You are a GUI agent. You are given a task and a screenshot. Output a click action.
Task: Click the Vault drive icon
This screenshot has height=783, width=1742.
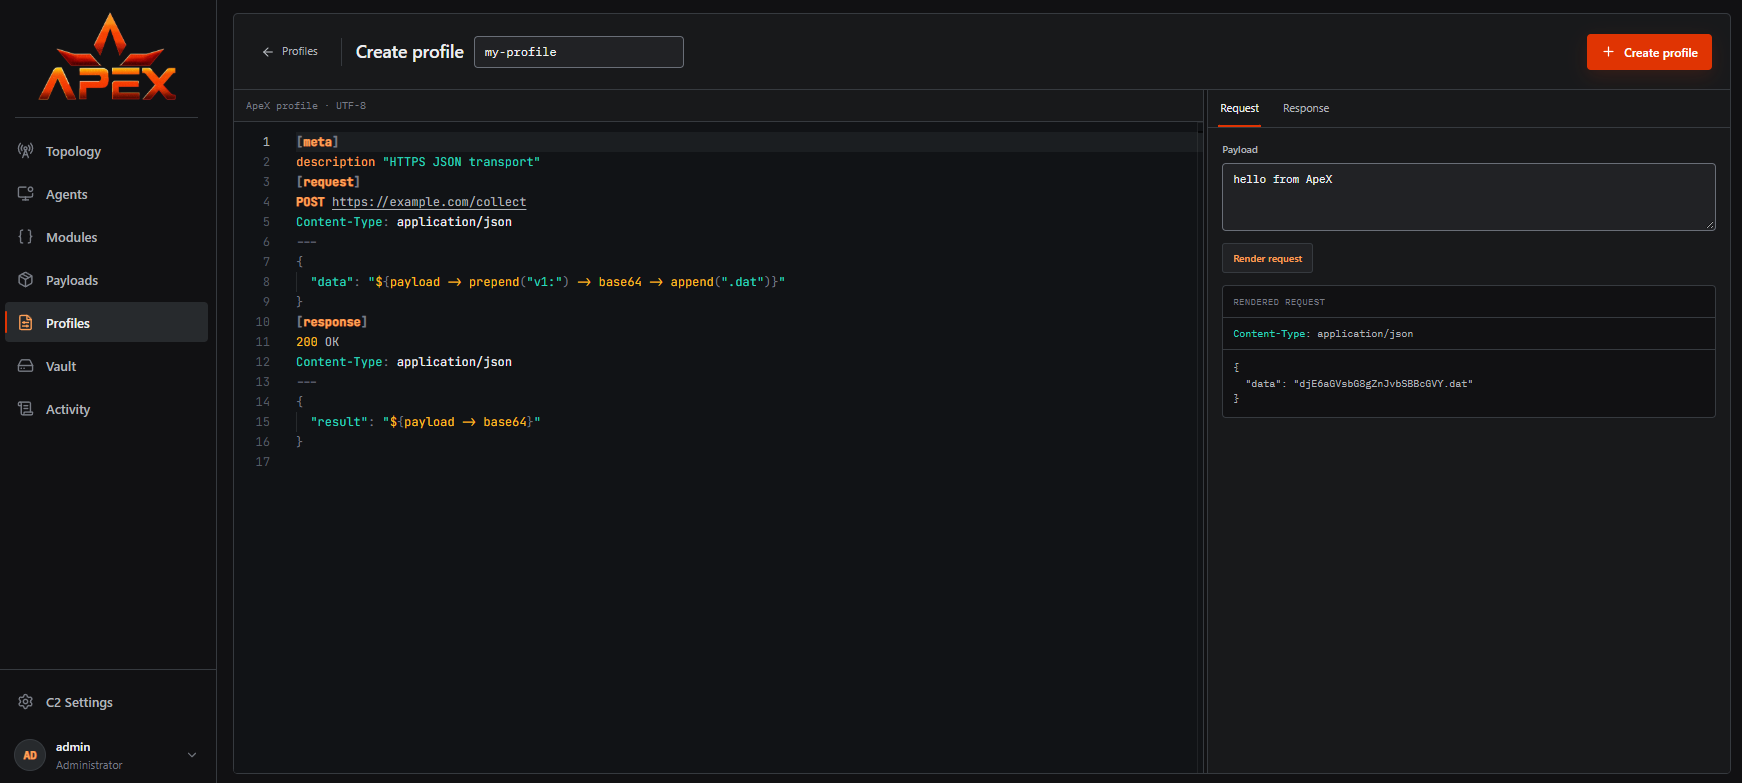tap(26, 366)
